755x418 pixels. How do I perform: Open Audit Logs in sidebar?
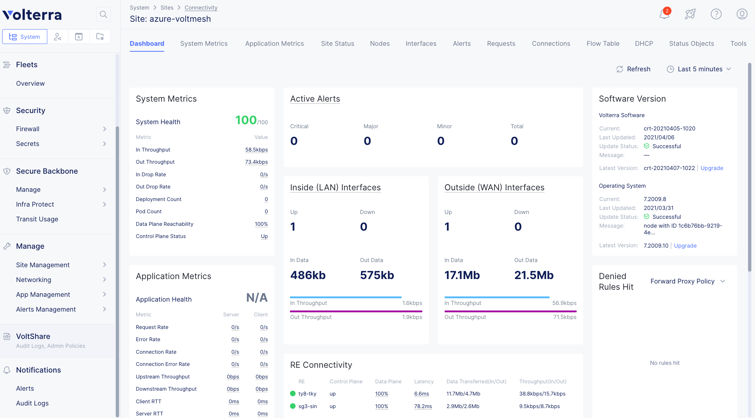click(x=32, y=404)
